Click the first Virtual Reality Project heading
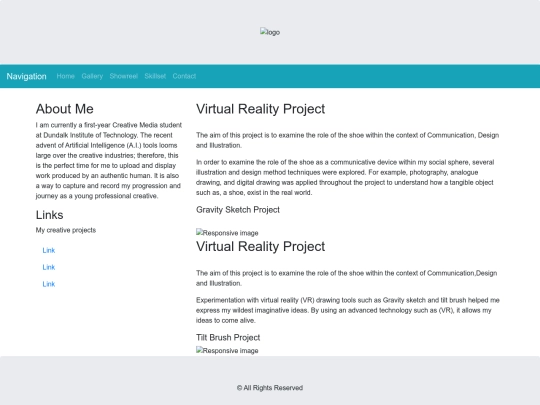Image resolution: width=540 pixels, height=405 pixels. (x=260, y=109)
